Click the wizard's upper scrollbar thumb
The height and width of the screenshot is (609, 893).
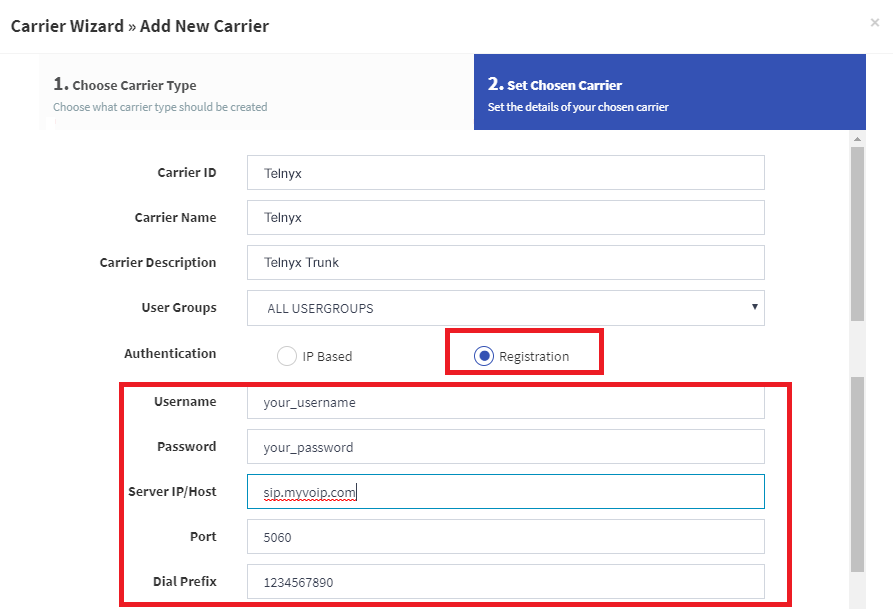click(857, 234)
